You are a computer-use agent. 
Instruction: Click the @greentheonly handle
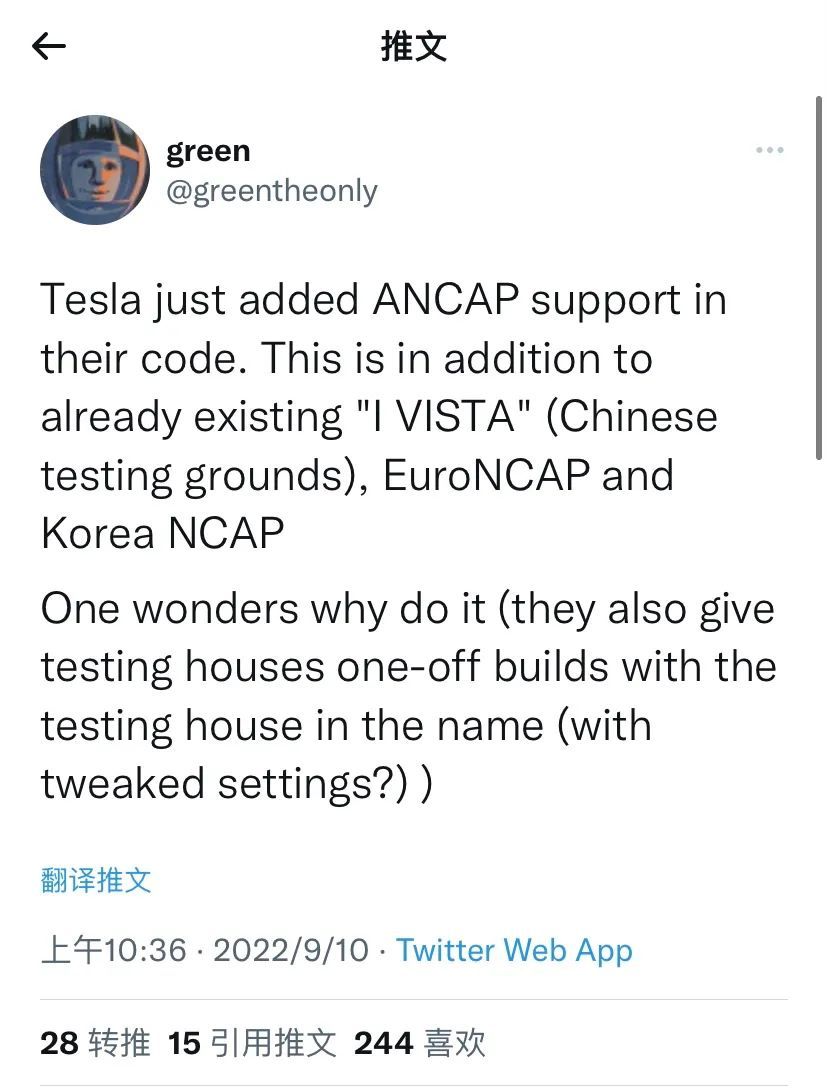tap(272, 191)
